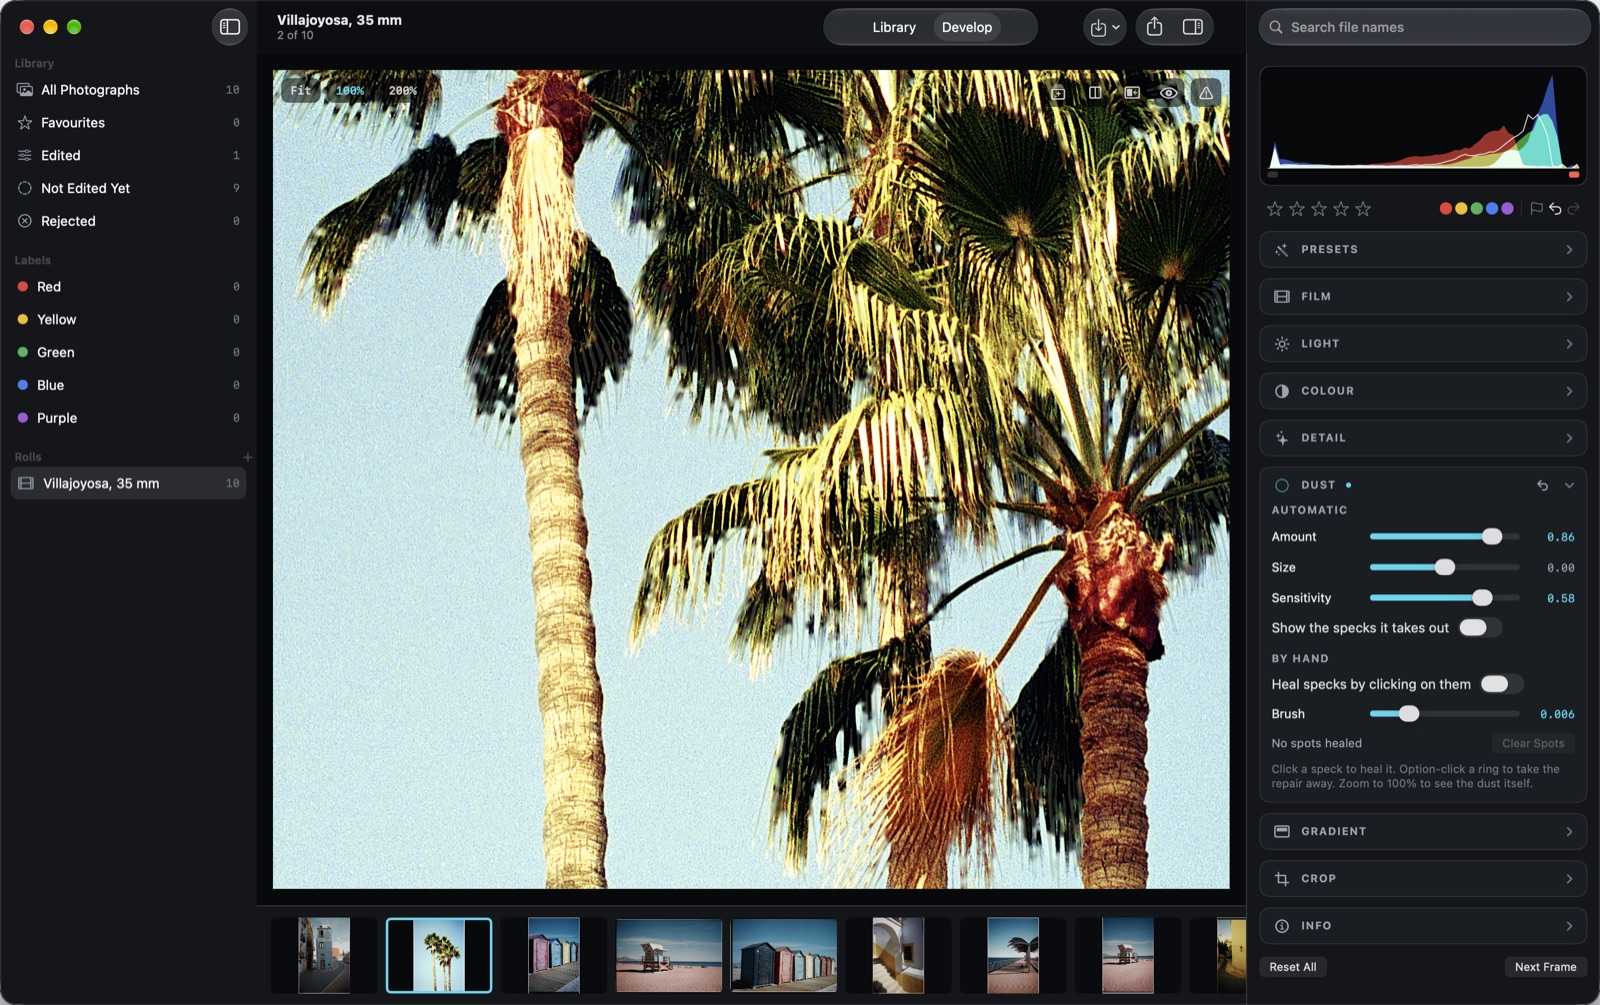Switch to the Library tab
The image size is (1600, 1005).
(894, 27)
